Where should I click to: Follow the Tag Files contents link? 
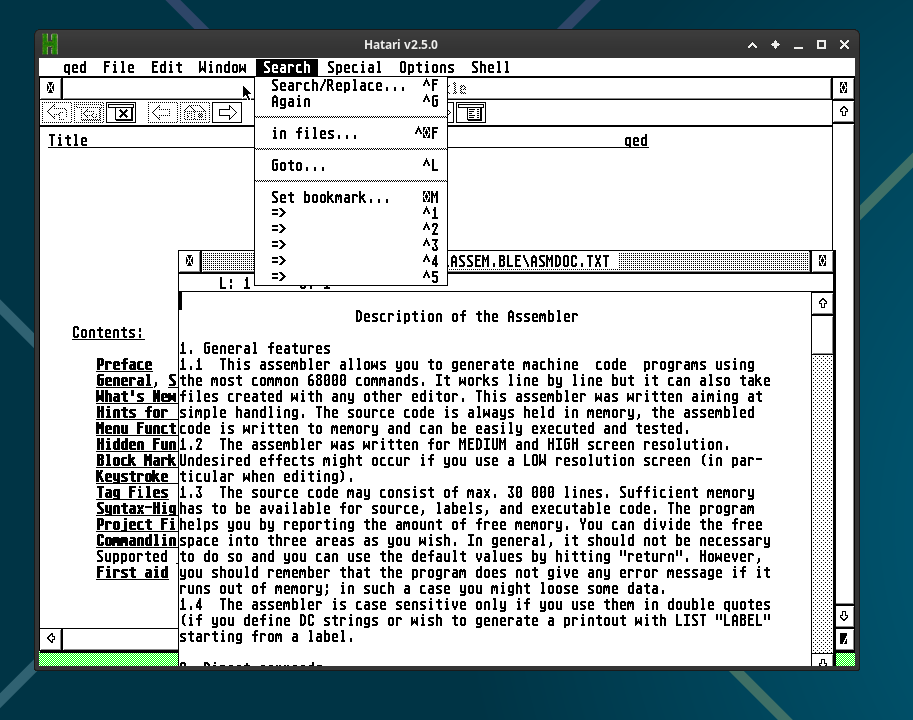pos(132,493)
